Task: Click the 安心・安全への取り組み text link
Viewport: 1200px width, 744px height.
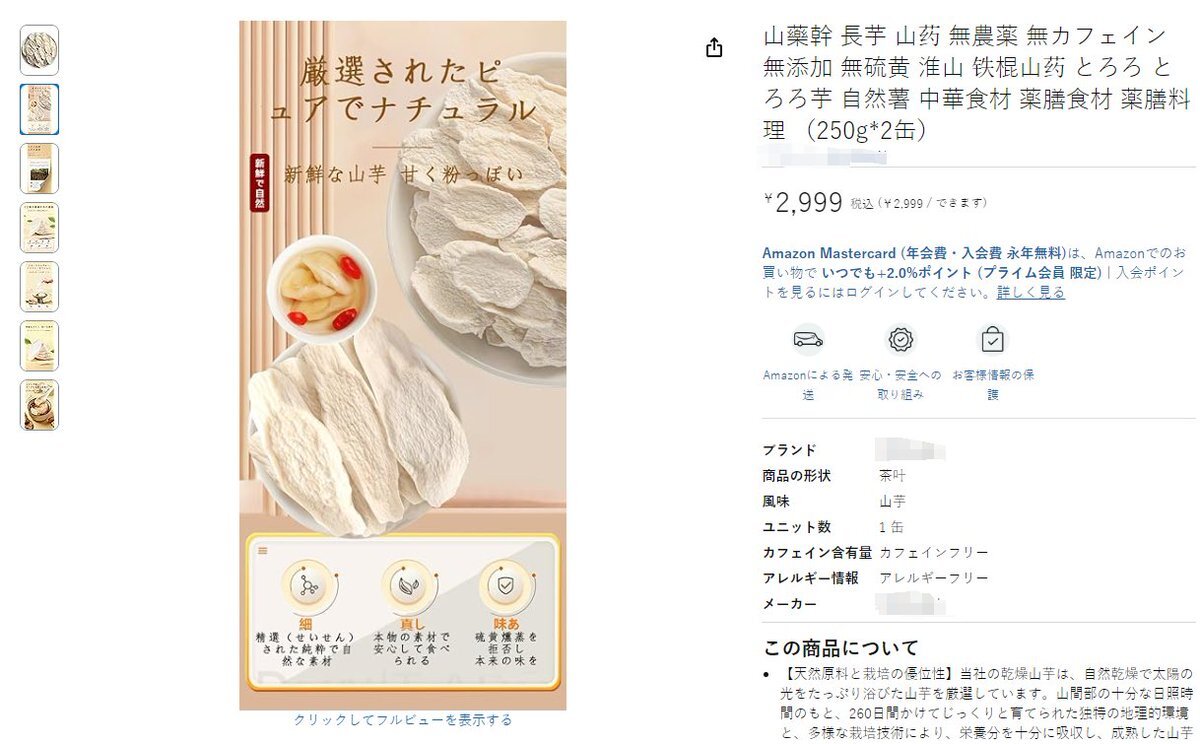Action: (900, 385)
